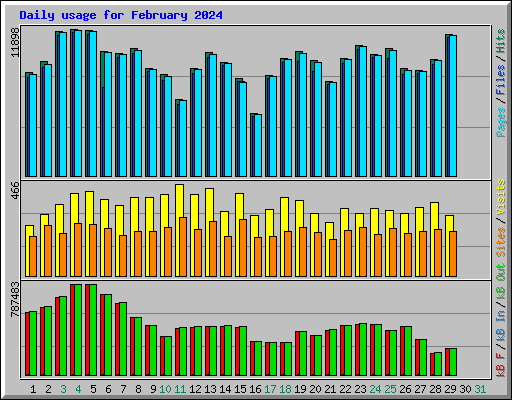Click green day label 17
The image size is (512, 400).
click(270, 389)
